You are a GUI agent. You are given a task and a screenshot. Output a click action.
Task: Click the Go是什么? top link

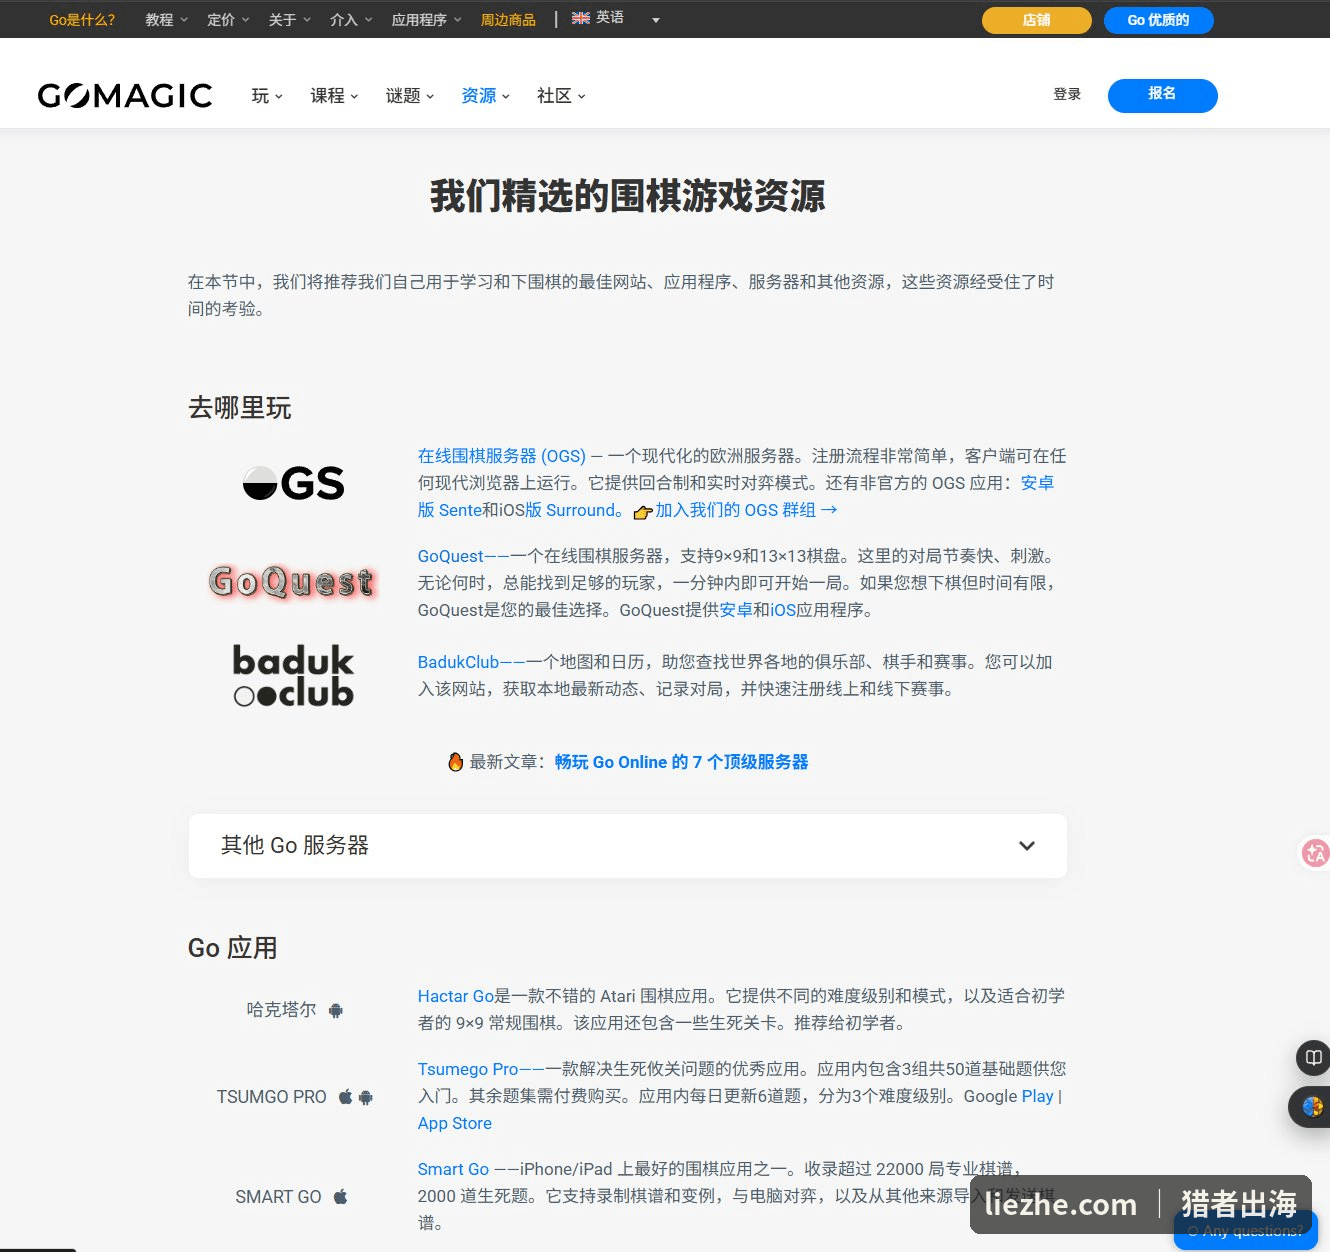[82, 19]
